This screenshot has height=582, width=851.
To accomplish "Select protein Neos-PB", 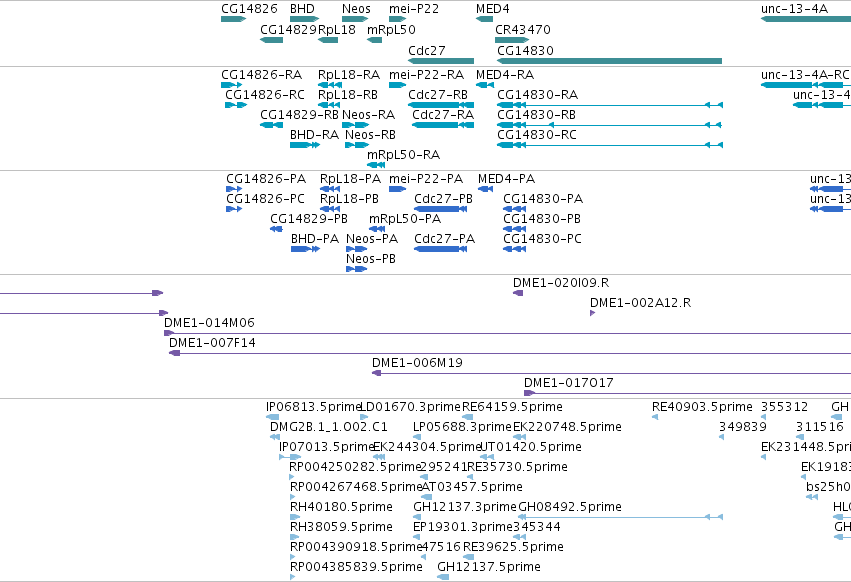I will point(357,270).
